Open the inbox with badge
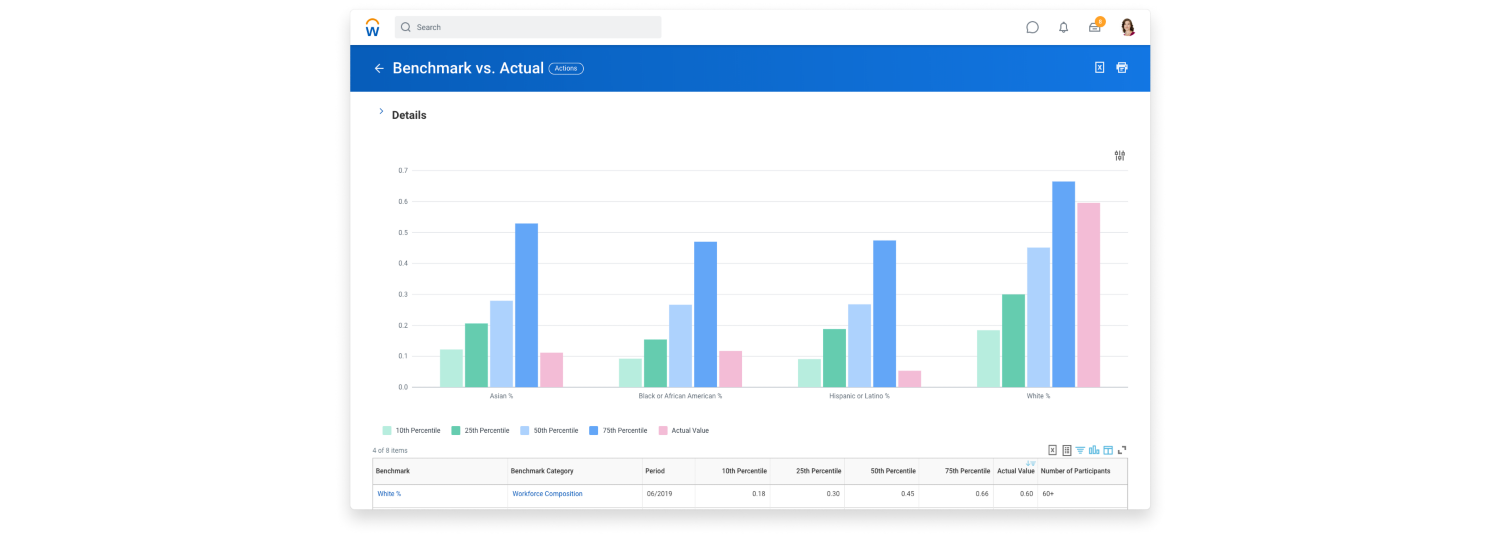The image size is (1500, 537). 1095,27
